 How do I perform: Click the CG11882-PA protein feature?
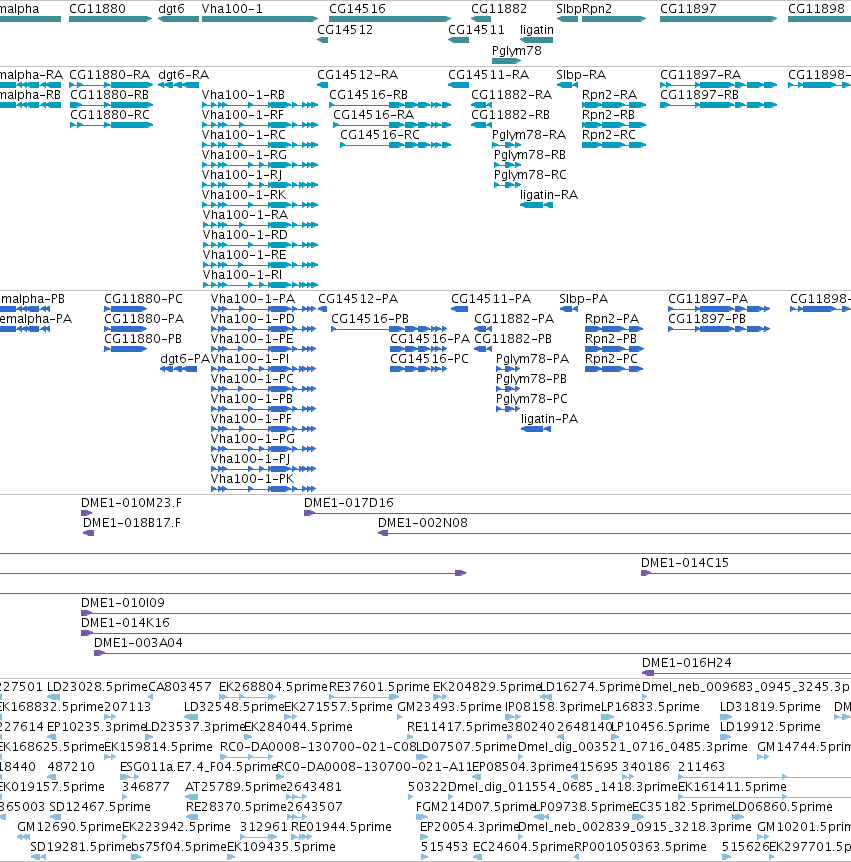483,329
